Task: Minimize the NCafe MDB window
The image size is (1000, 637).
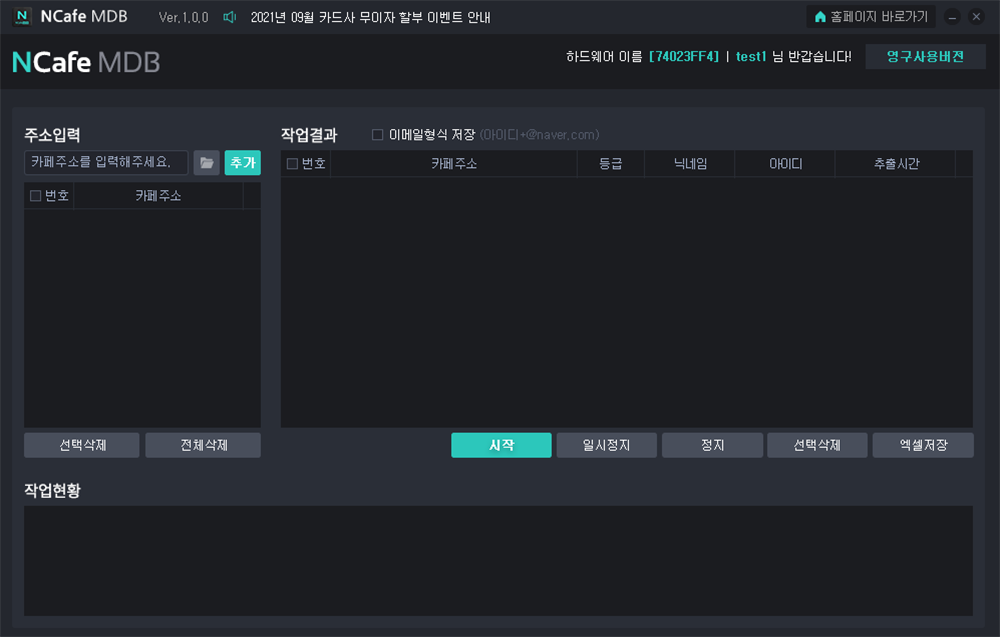Action: tap(952, 17)
